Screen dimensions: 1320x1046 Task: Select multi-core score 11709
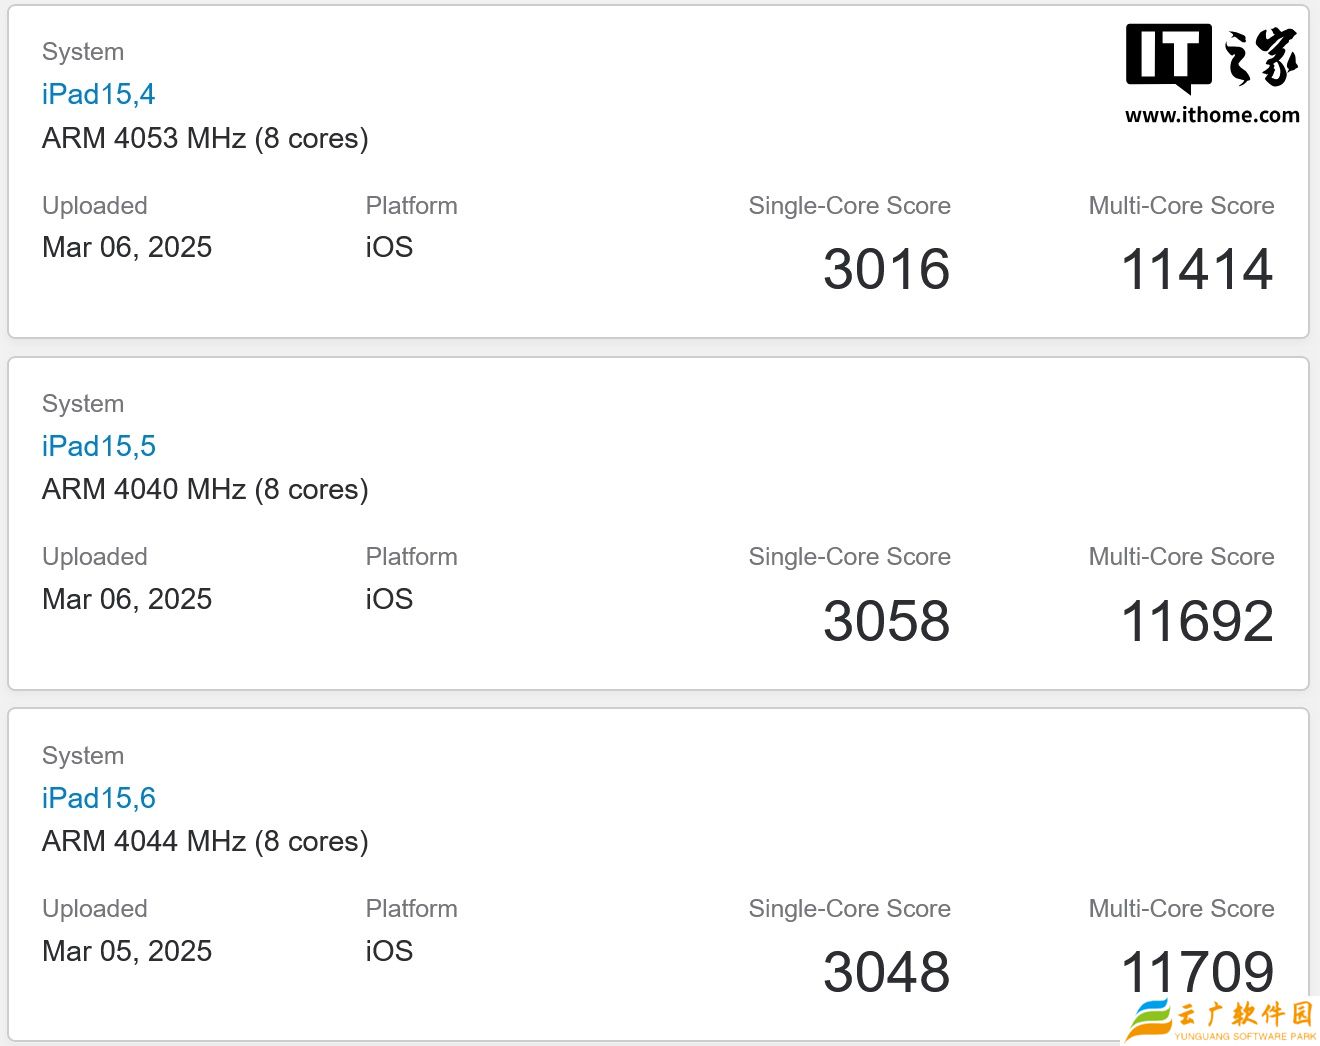pyautogui.click(x=1197, y=970)
